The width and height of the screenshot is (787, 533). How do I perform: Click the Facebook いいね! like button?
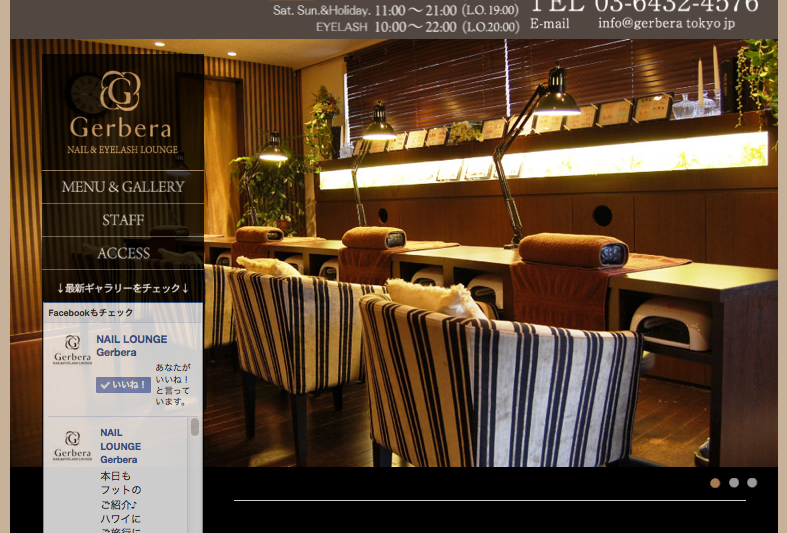pyautogui.click(x=123, y=384)
